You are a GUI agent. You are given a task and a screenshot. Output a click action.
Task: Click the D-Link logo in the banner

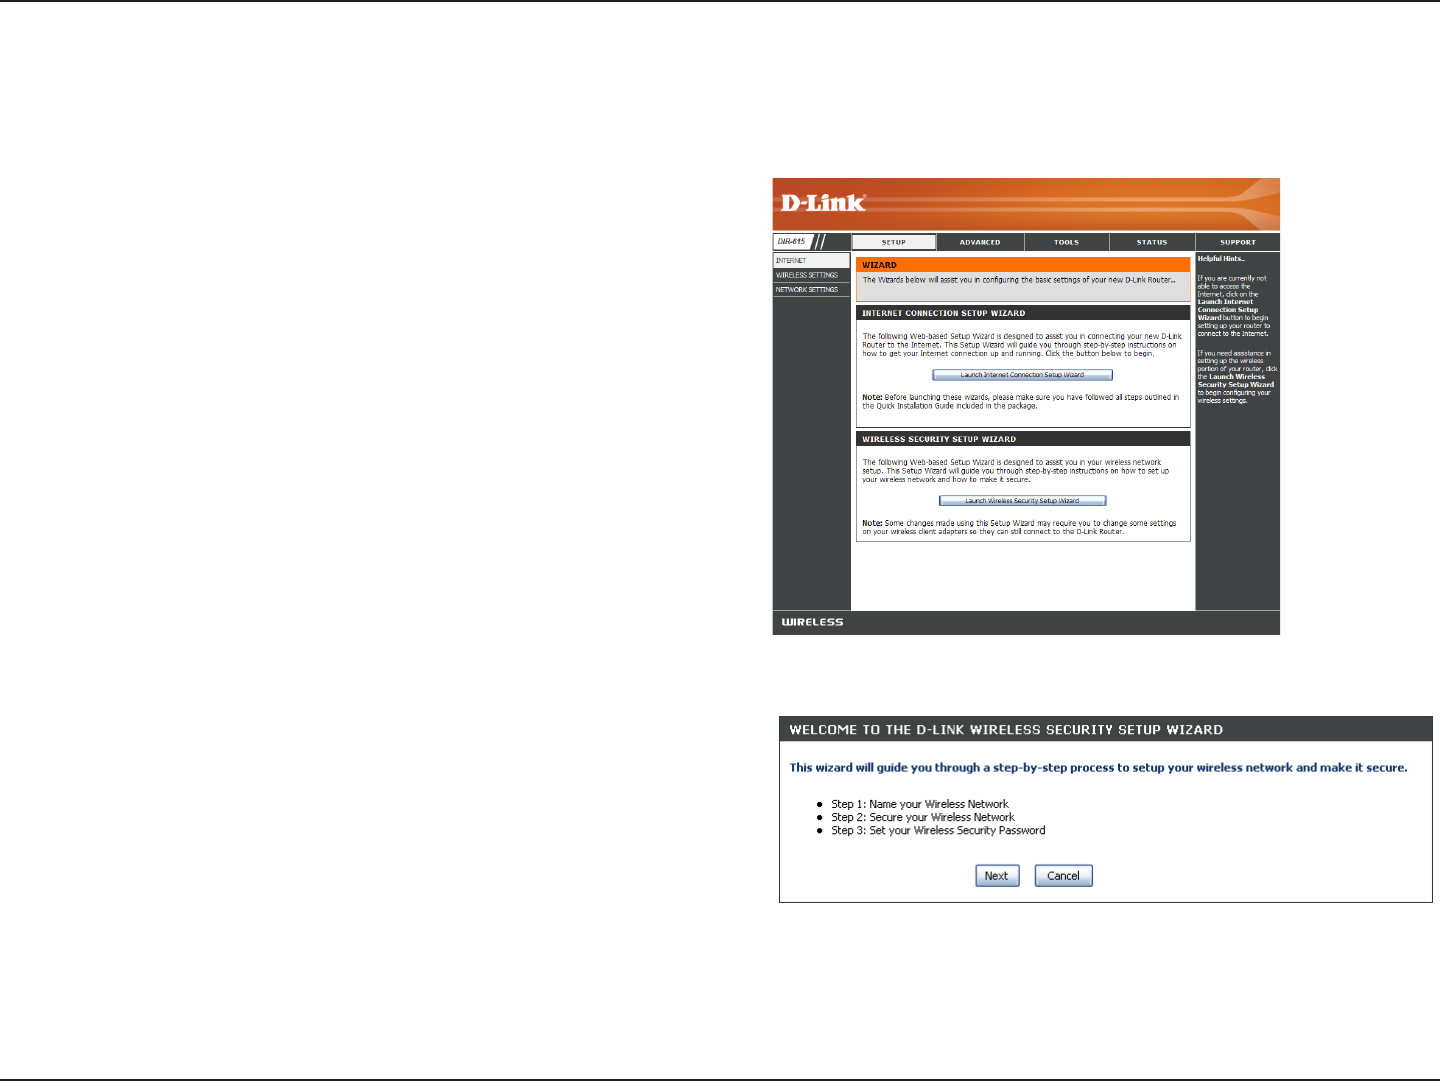(823, 203)
